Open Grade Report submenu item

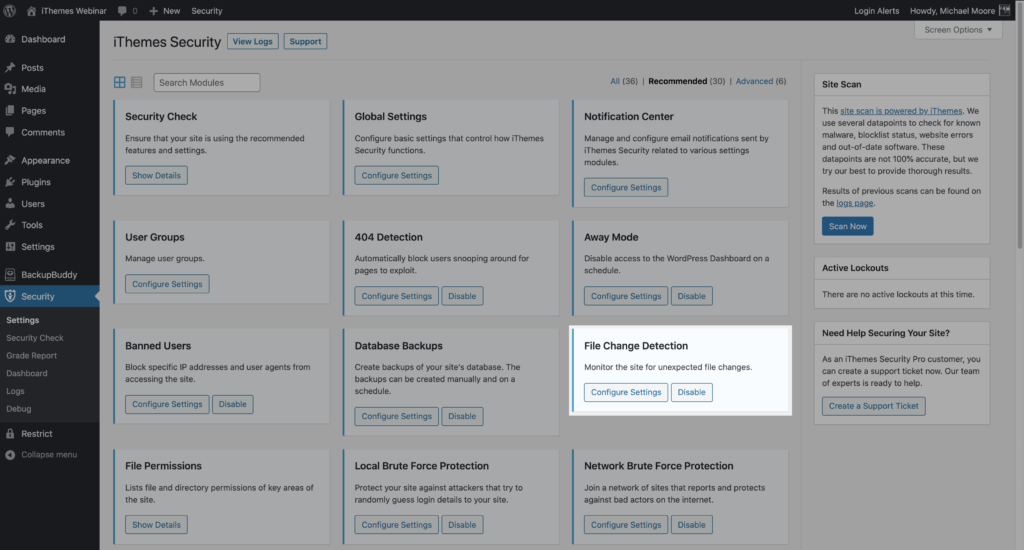click(31, 355)
